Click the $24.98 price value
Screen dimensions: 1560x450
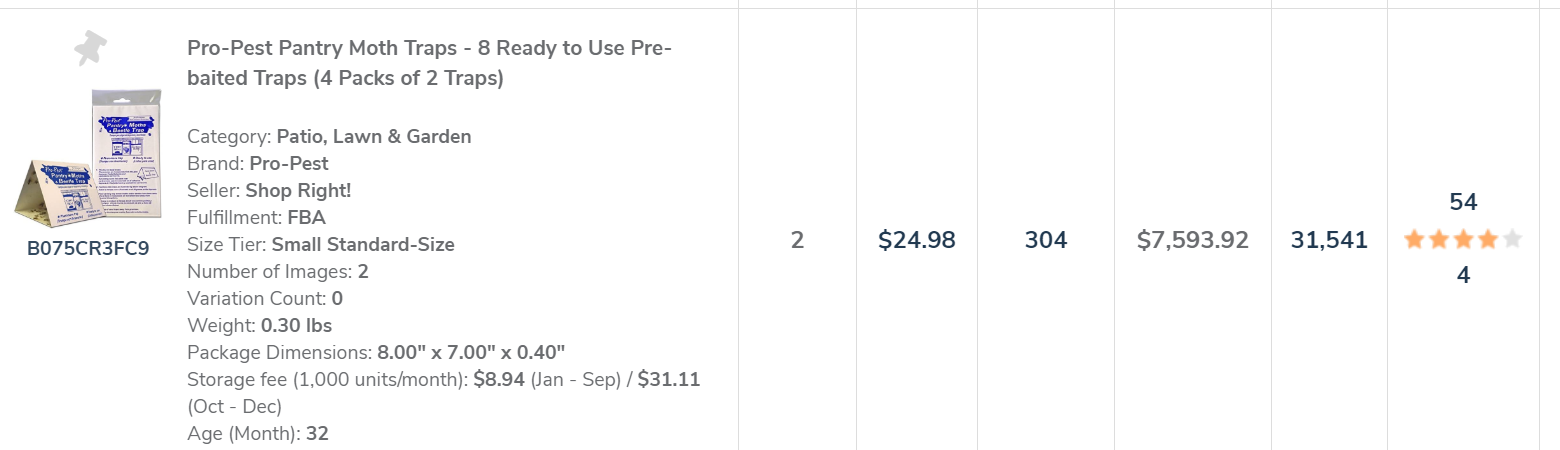click(916, 240)
